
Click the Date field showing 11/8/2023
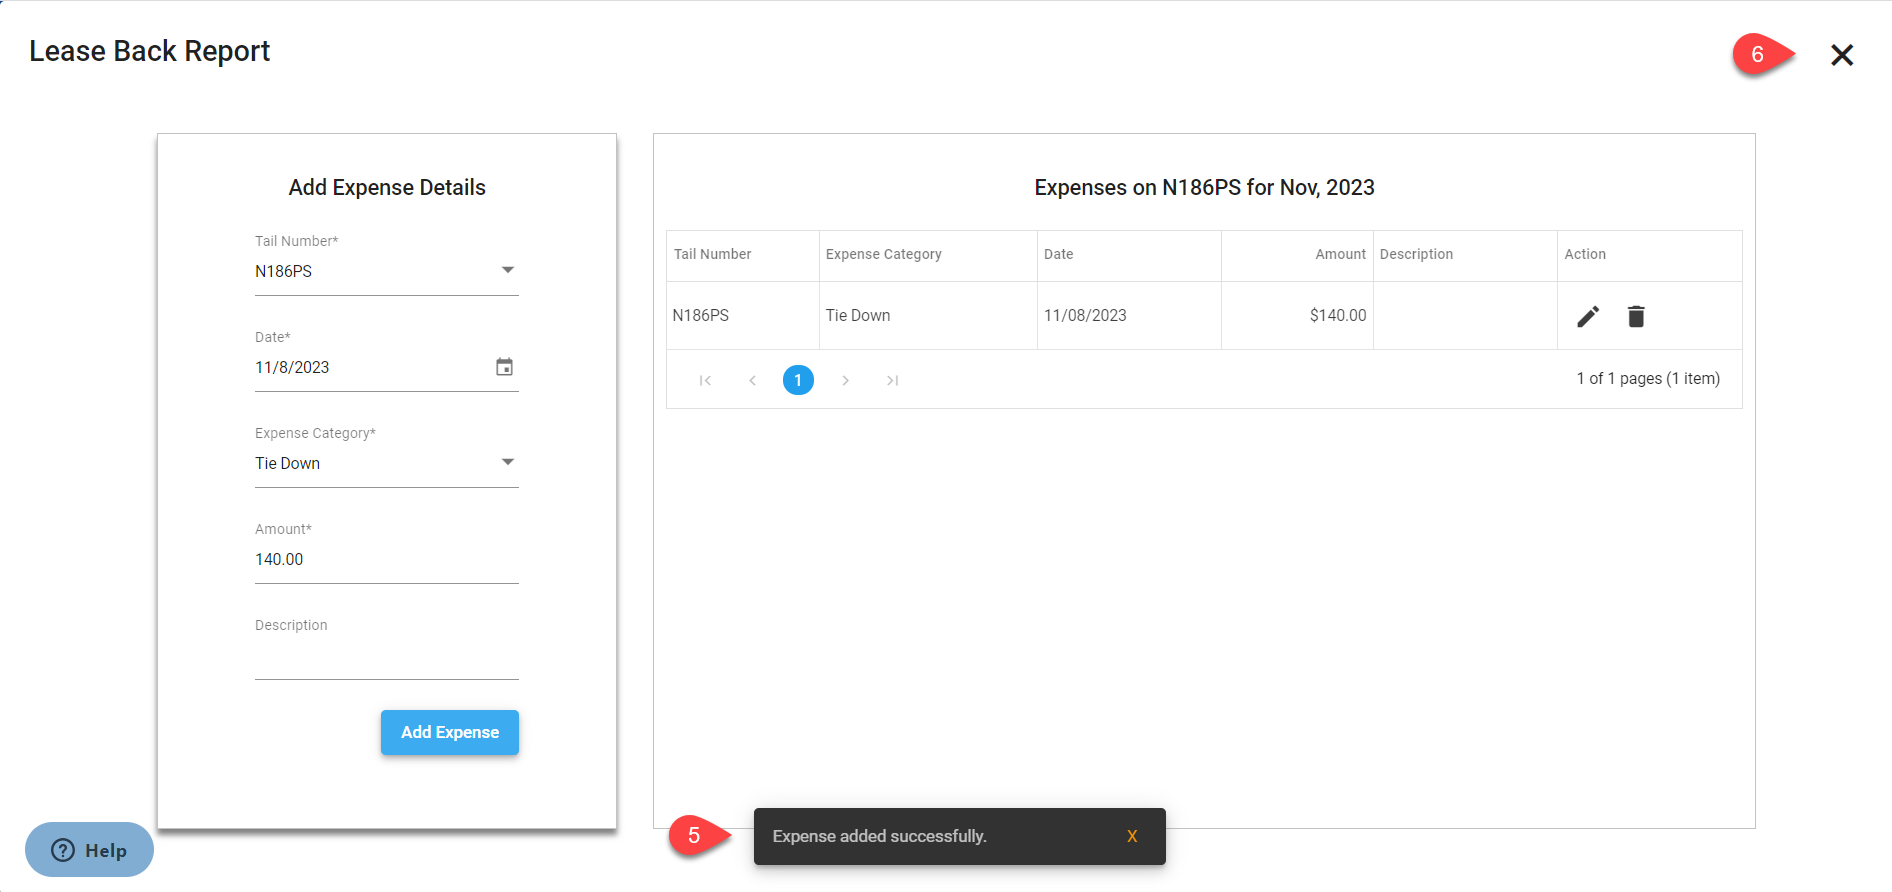(370, 368)
